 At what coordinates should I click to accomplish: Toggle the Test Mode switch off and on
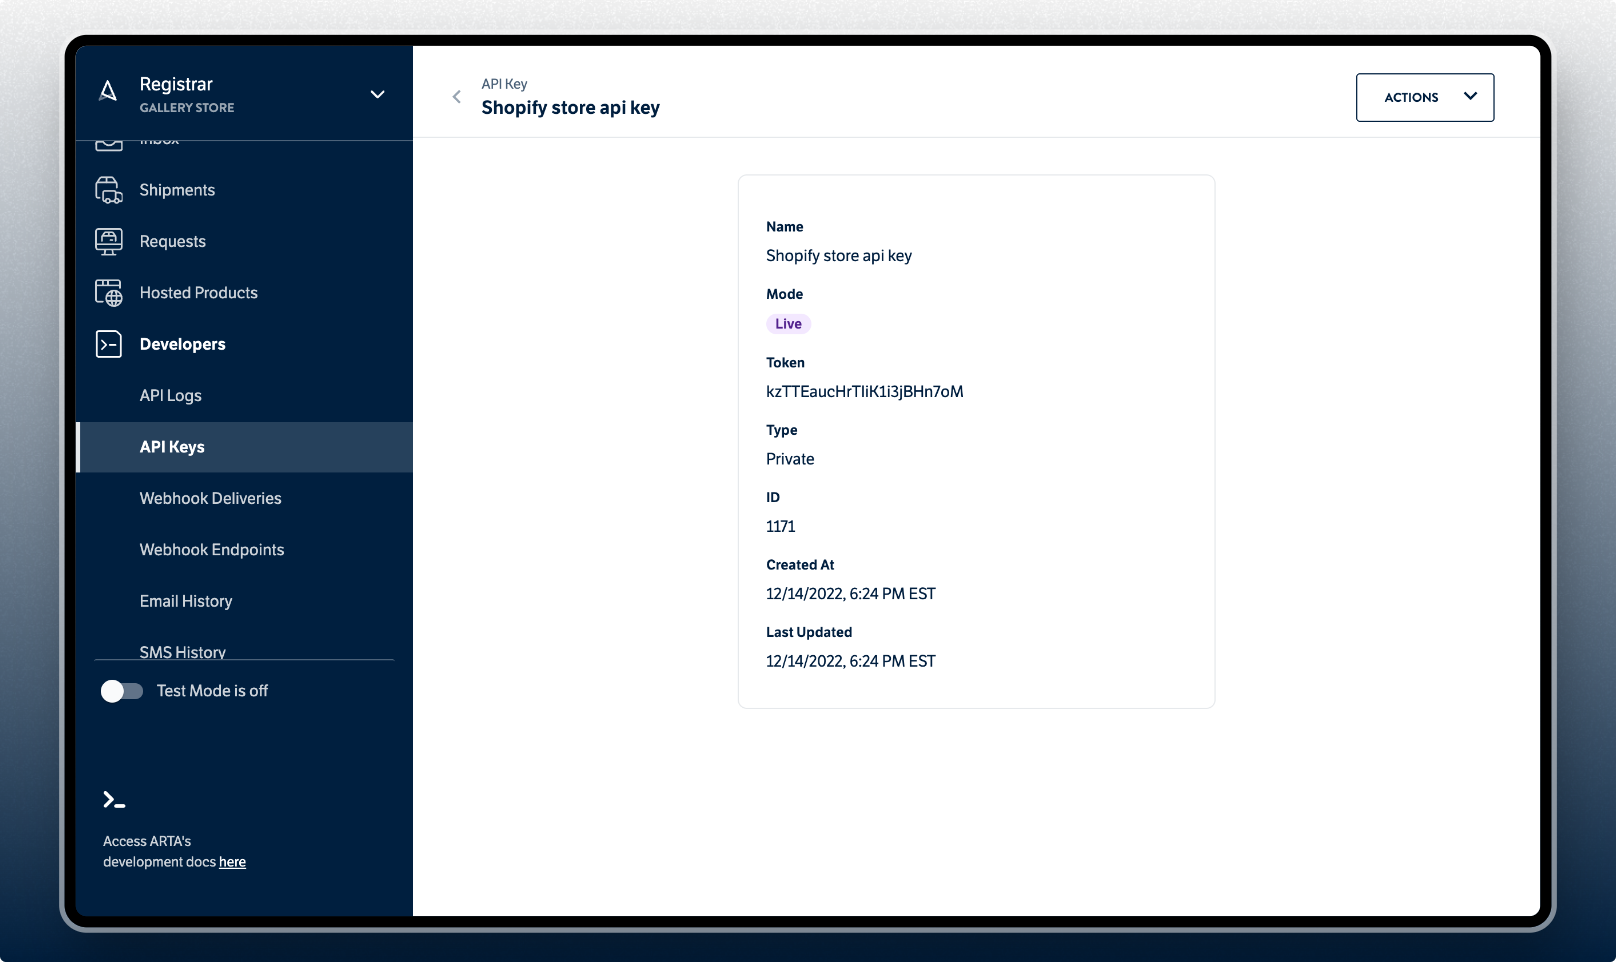pos(121,690)
